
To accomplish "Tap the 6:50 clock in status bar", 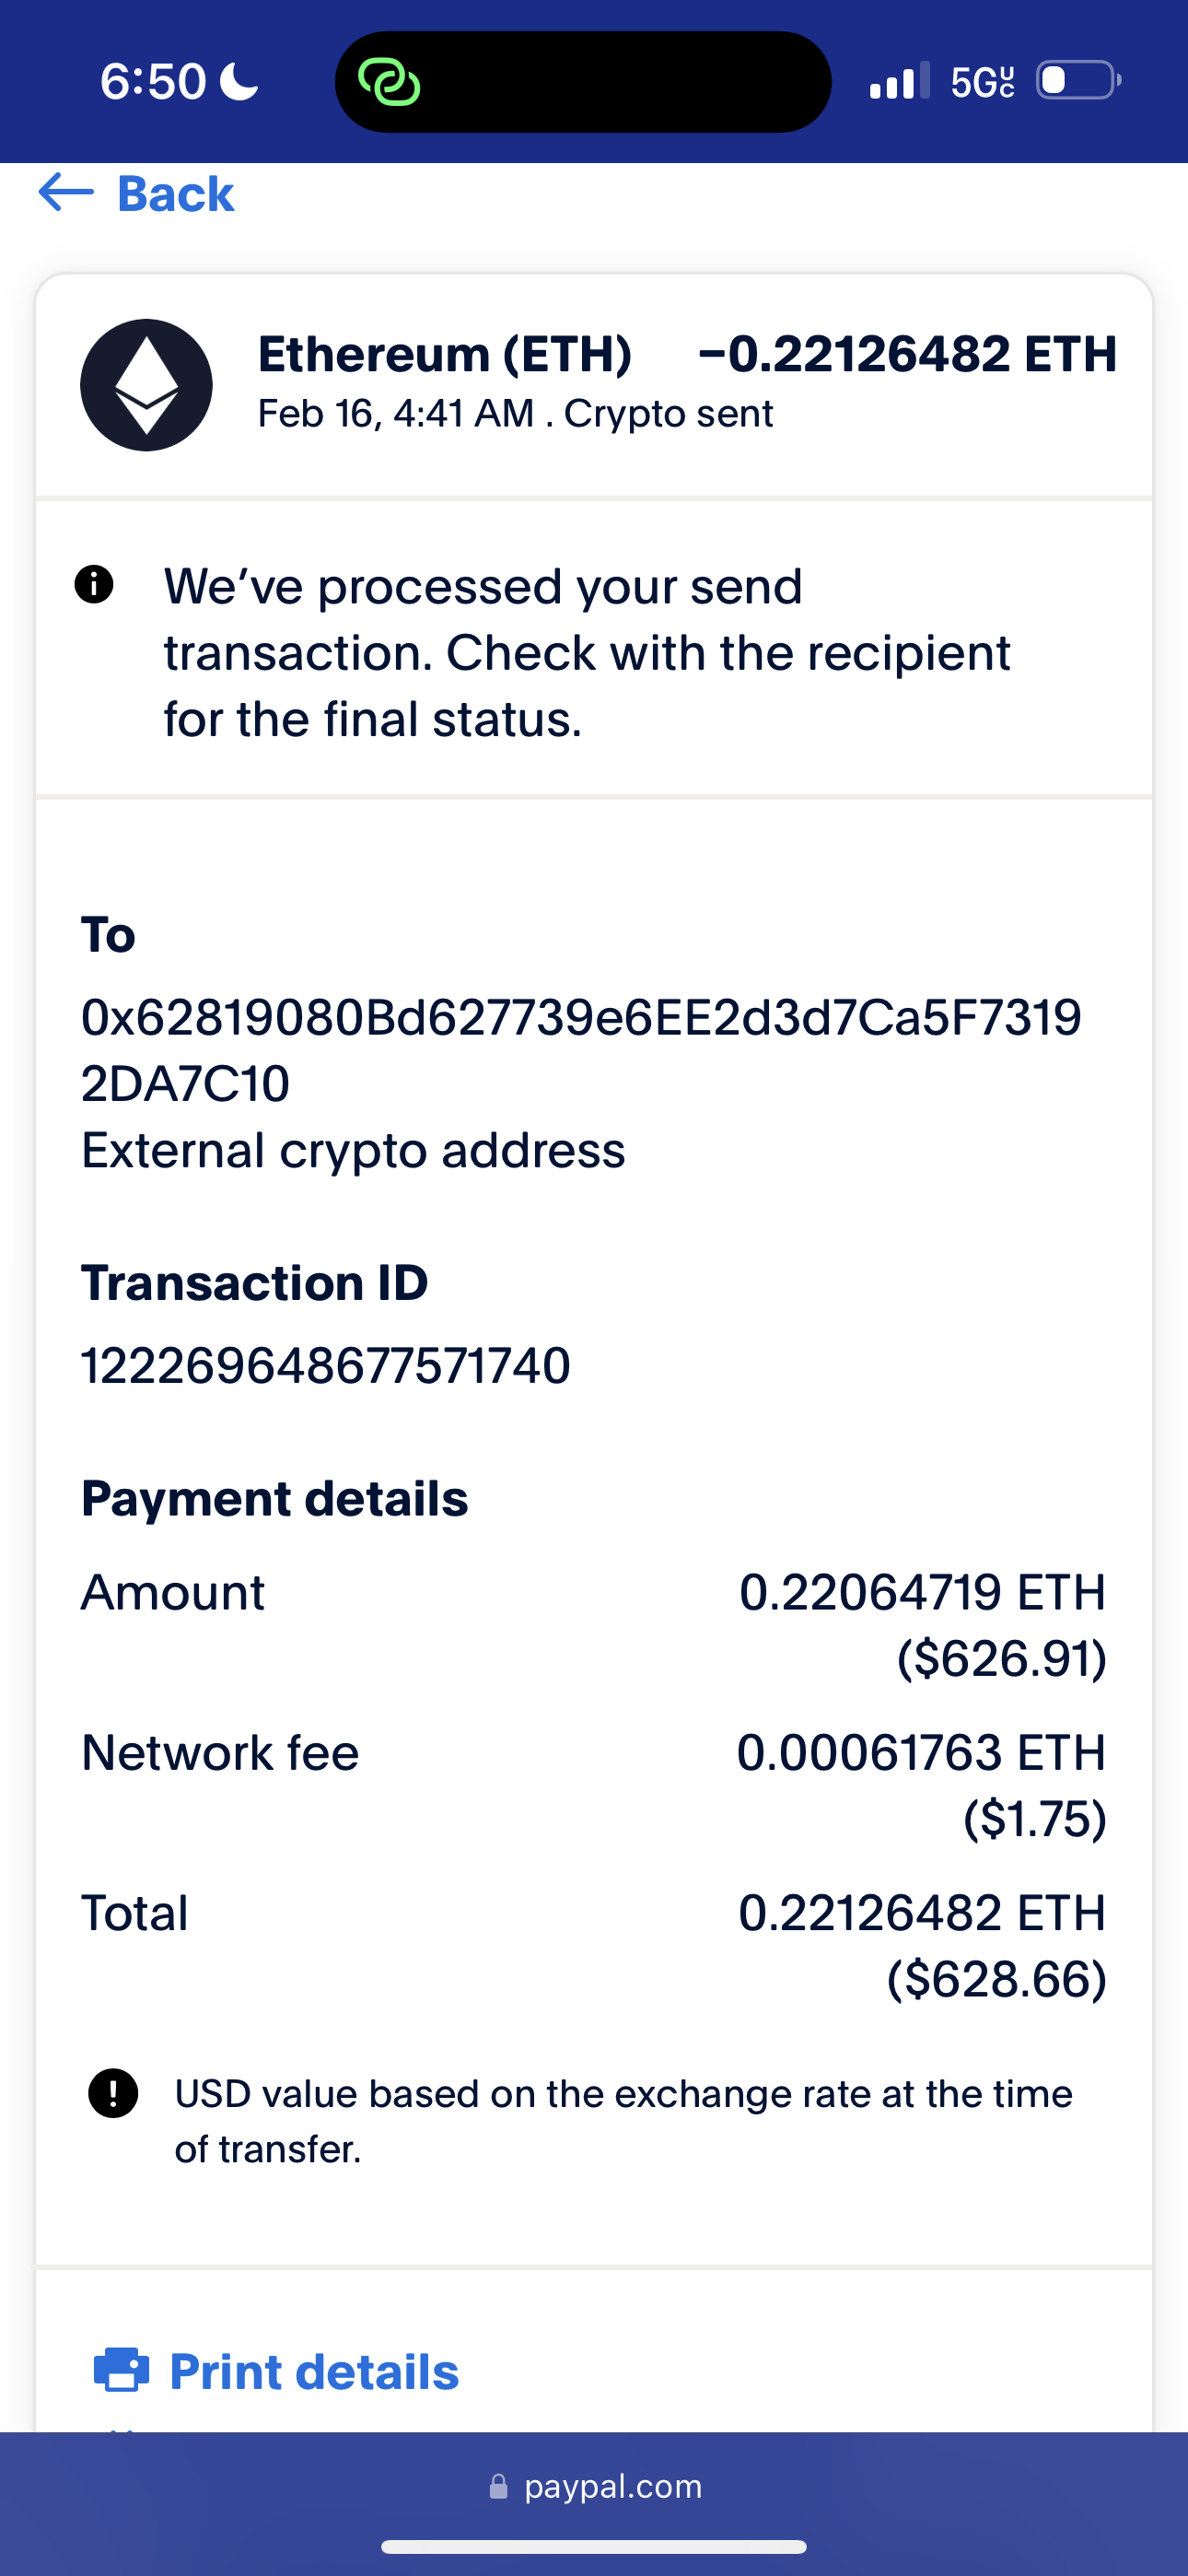I will pos(153,81).
